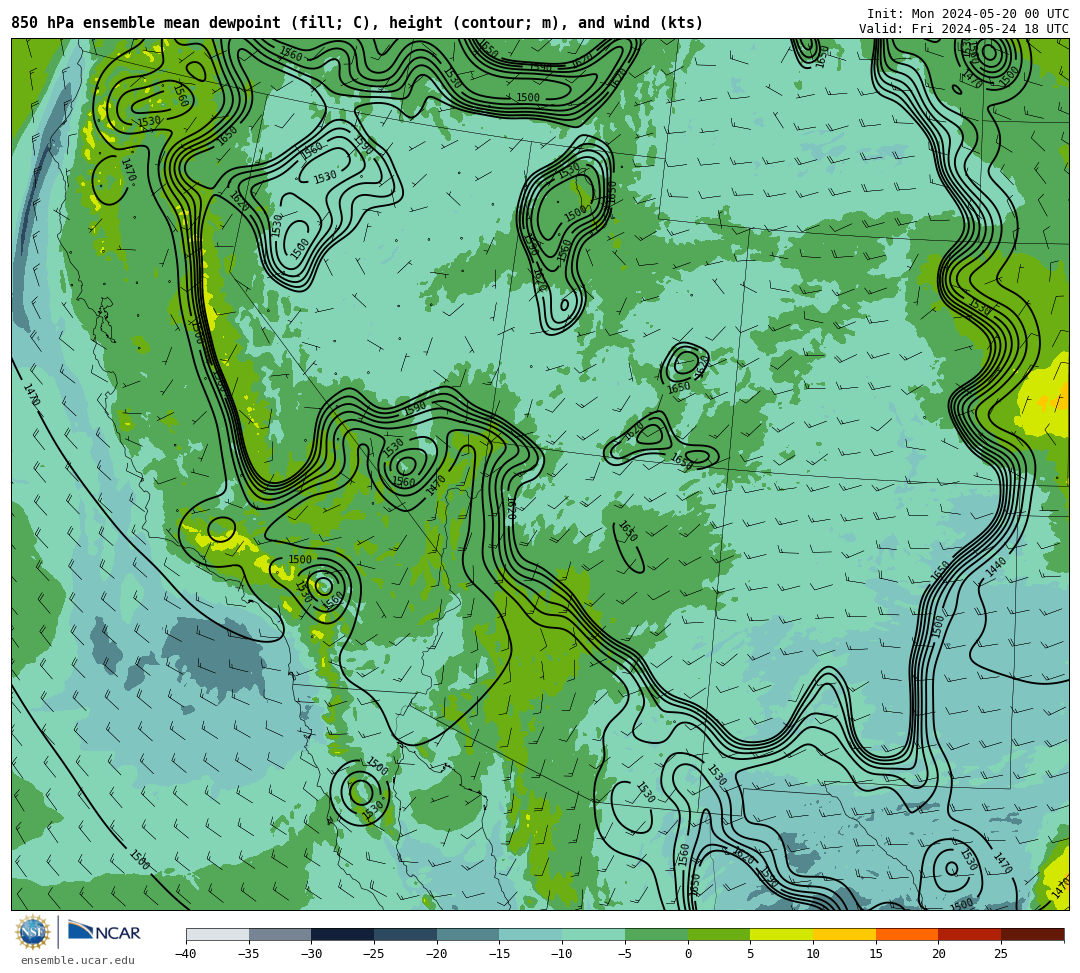The image size is (1080, 973).
Task: Click the -30 colorbar tick label
Action: (x=311, y=954)
